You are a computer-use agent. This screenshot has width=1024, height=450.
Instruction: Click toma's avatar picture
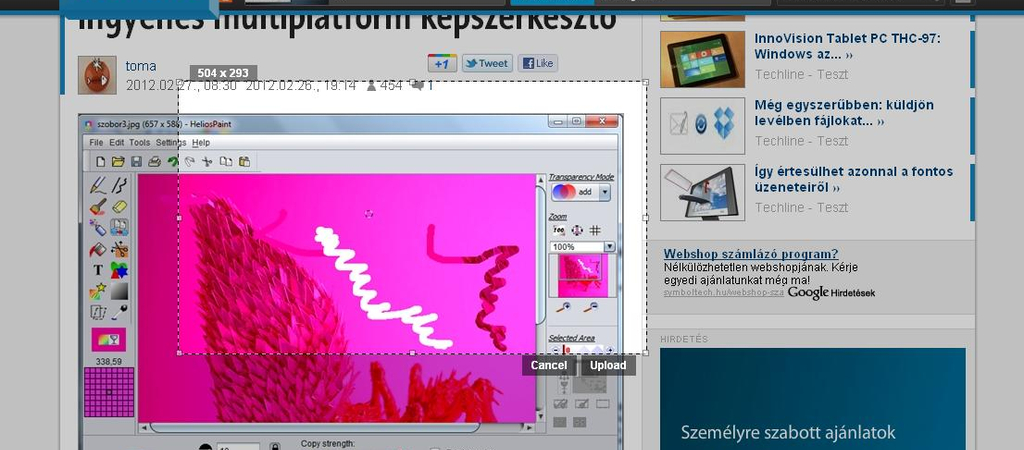[97, 75]
